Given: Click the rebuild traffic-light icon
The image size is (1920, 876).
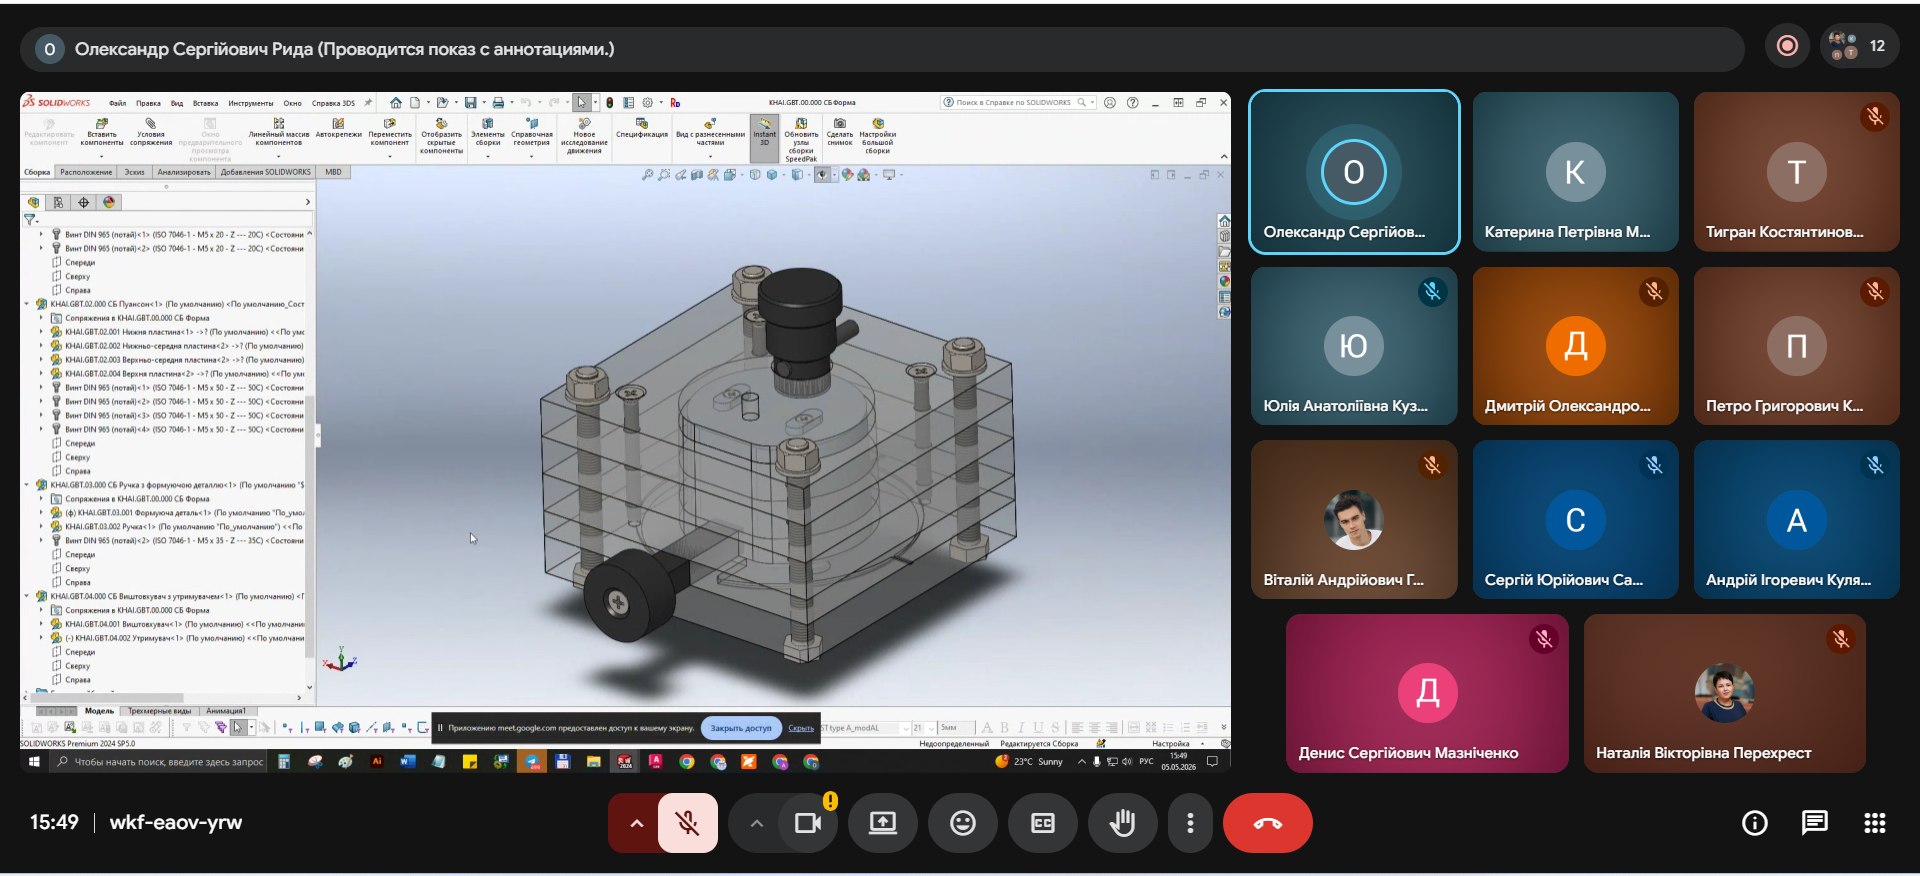Looking at the screenshot, I should coord(609,102).
